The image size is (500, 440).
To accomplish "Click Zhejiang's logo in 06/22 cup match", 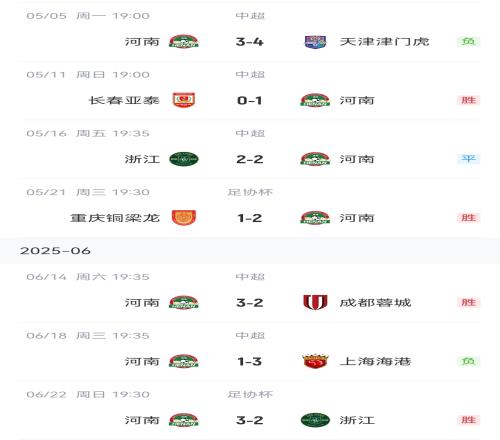I will (315, 420).
